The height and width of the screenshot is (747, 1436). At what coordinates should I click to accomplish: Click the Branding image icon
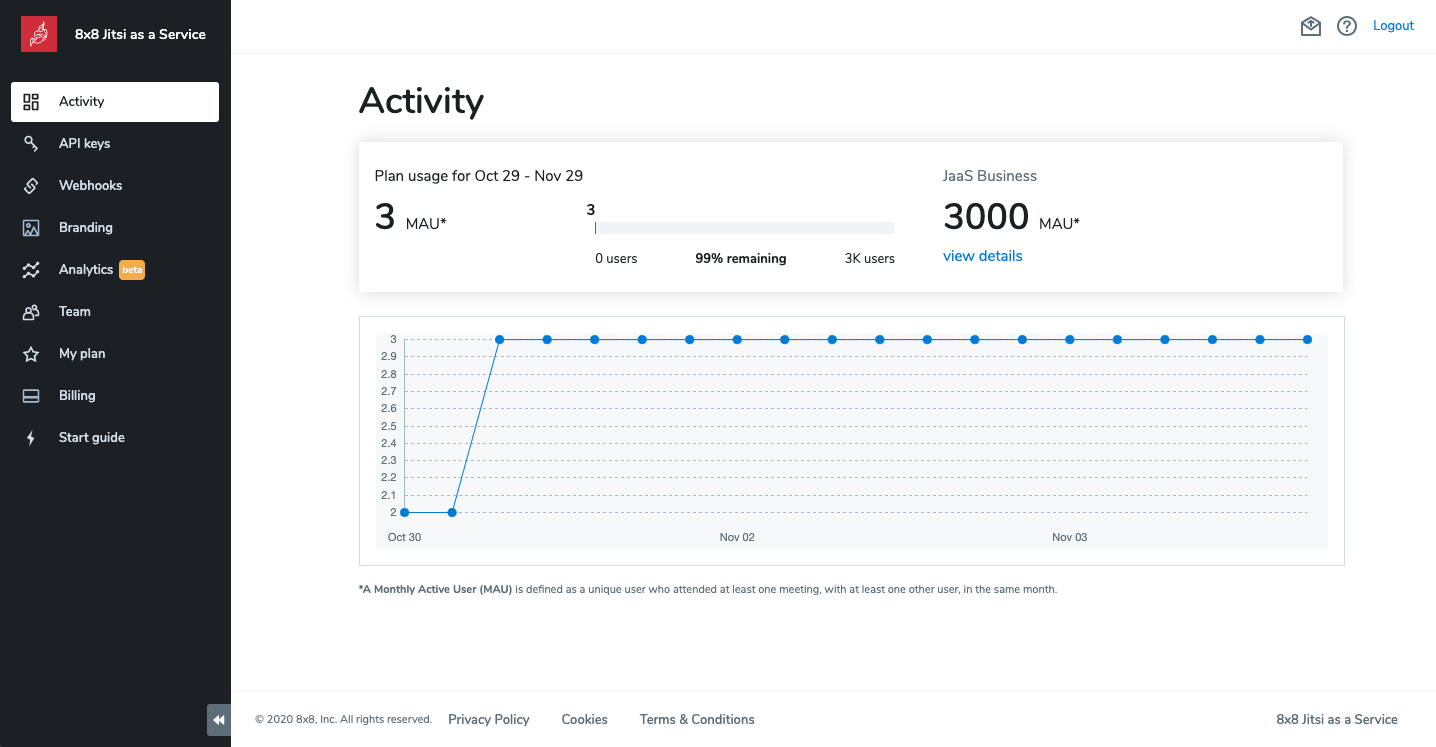coord(31,228)
